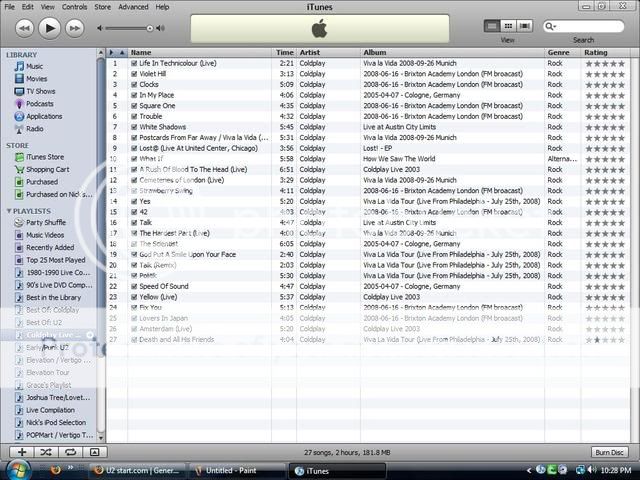Uncheck Life In Technicolour (Live) checkbox
The height and width of the screenshot is (480, 640).
coord(134,63)
